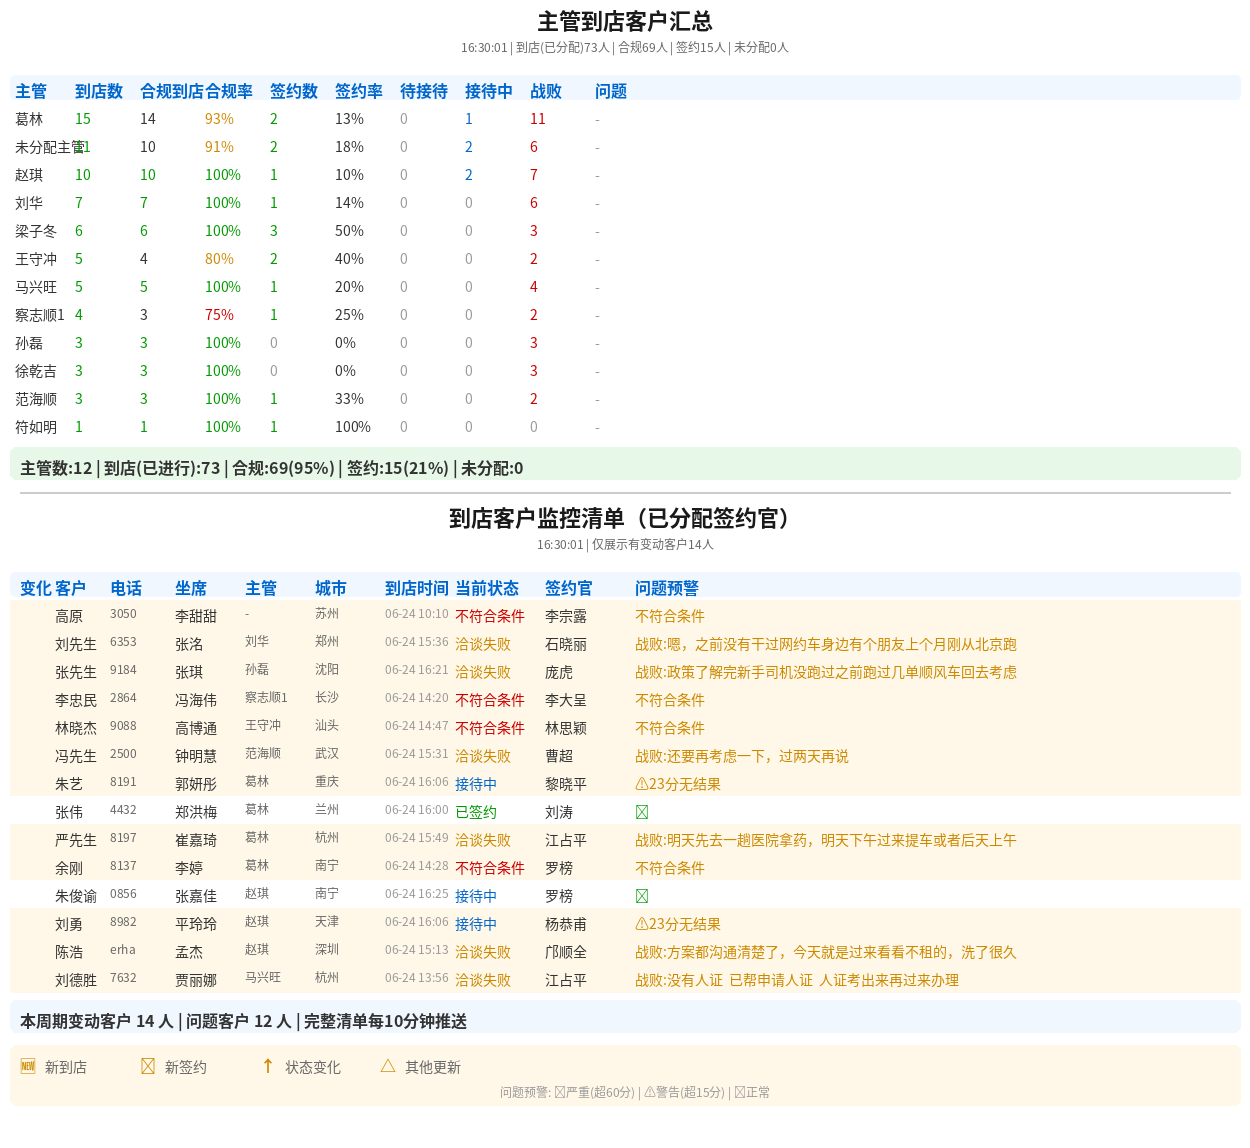Click the 50% sign rate value
1250x1148 pixels.
click(x=349, y=231)
